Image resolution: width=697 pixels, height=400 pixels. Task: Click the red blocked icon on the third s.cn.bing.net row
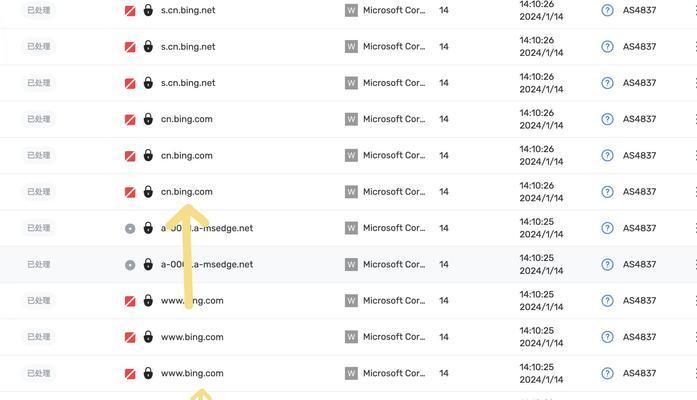(x=130, y=83)
